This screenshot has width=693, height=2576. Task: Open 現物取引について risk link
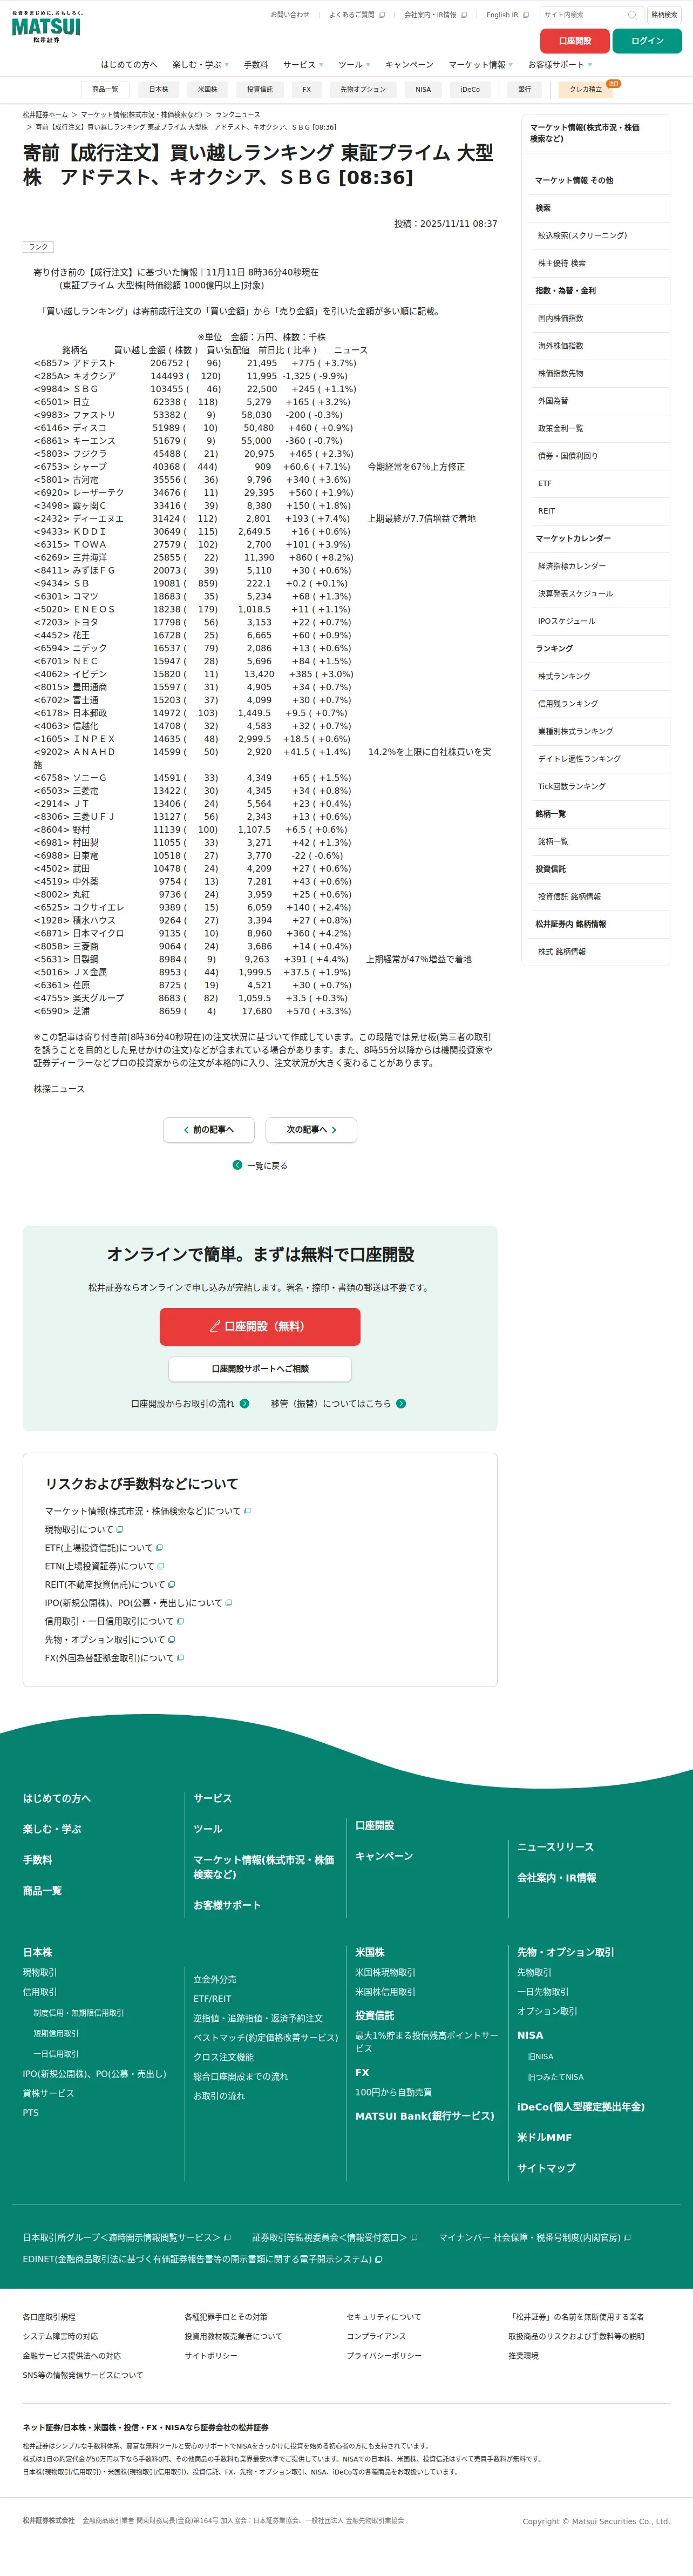point(84,1529)
